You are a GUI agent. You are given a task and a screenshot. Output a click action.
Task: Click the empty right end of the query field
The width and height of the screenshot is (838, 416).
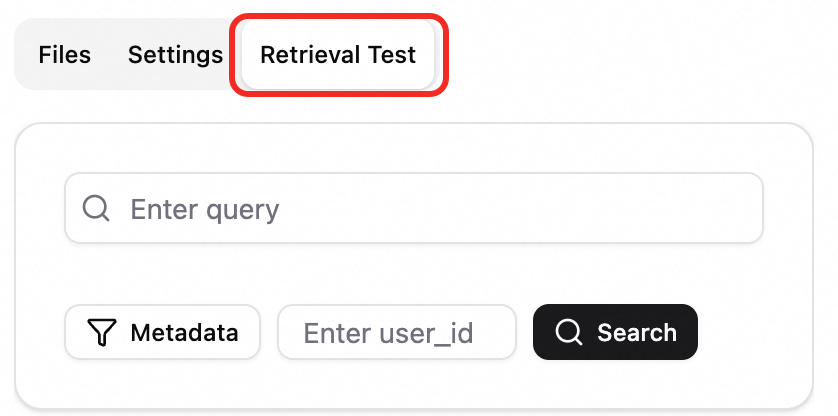pos(695,208)
